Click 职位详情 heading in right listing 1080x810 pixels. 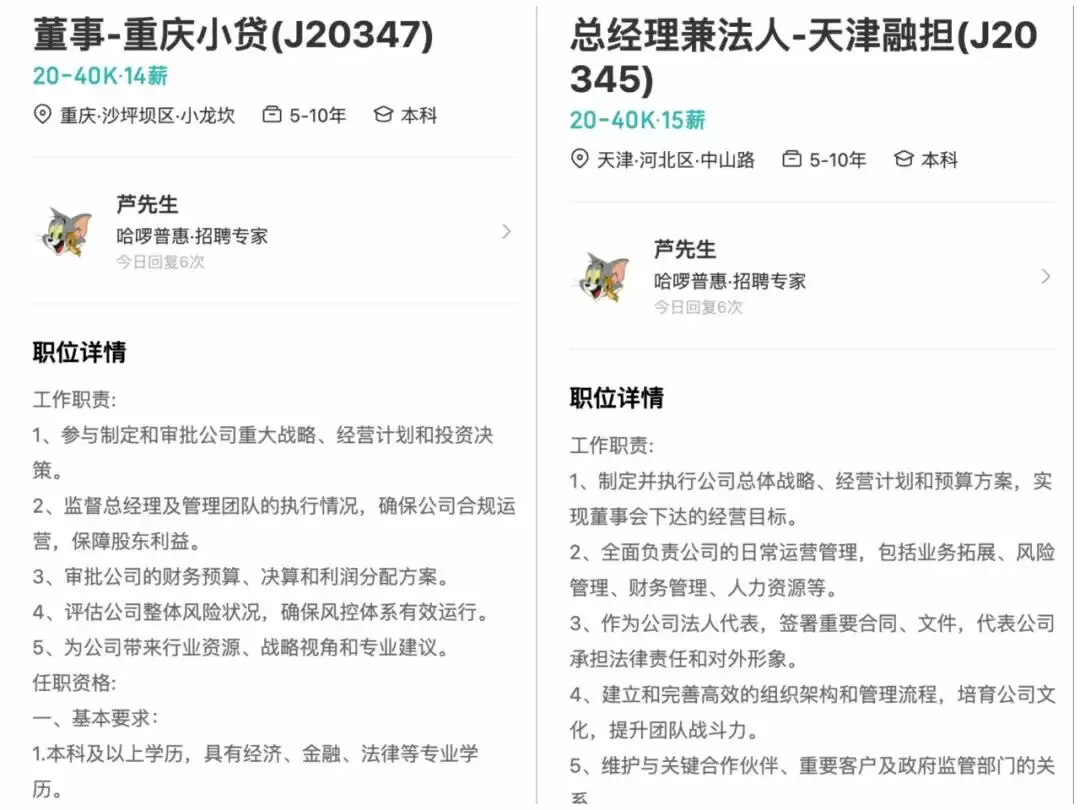pos(617,397)
